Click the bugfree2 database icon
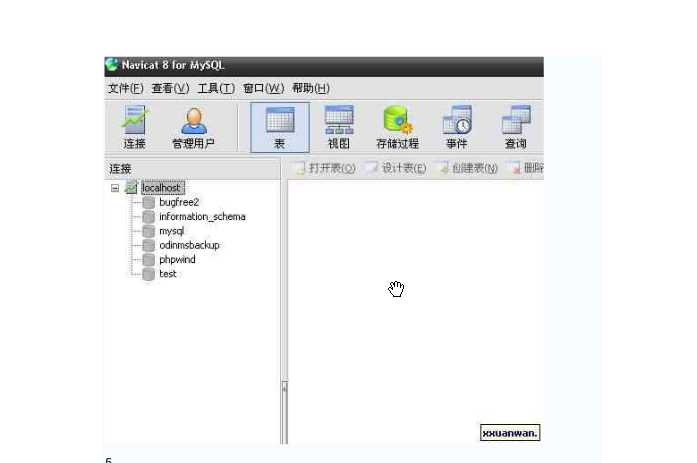This screenshot has width=697, height=463. 148,203
